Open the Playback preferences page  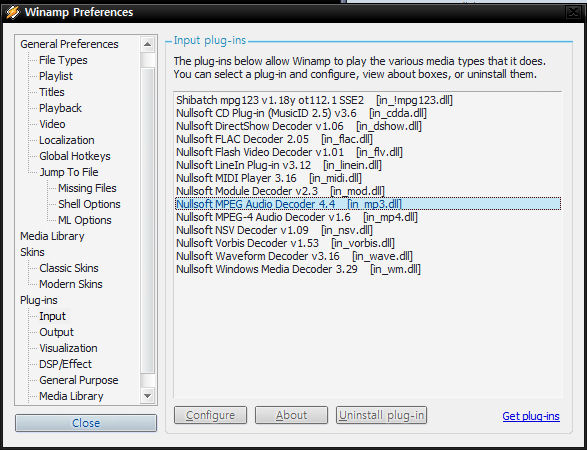[x=60, y=108]
